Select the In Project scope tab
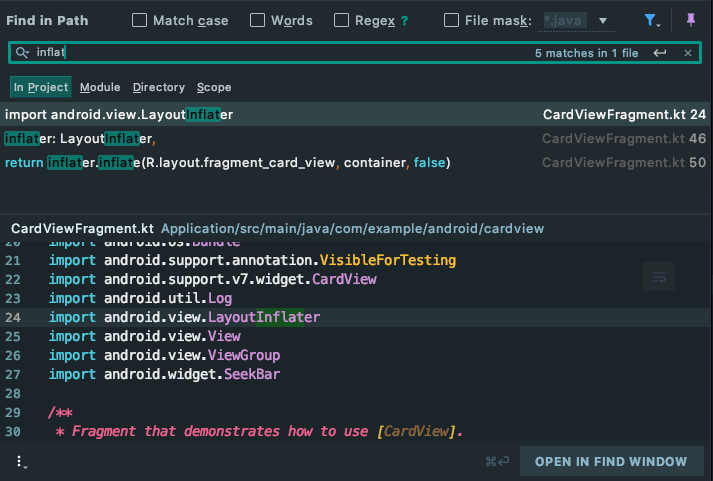This screenshot has width=713, height=481. click(40, 87)
